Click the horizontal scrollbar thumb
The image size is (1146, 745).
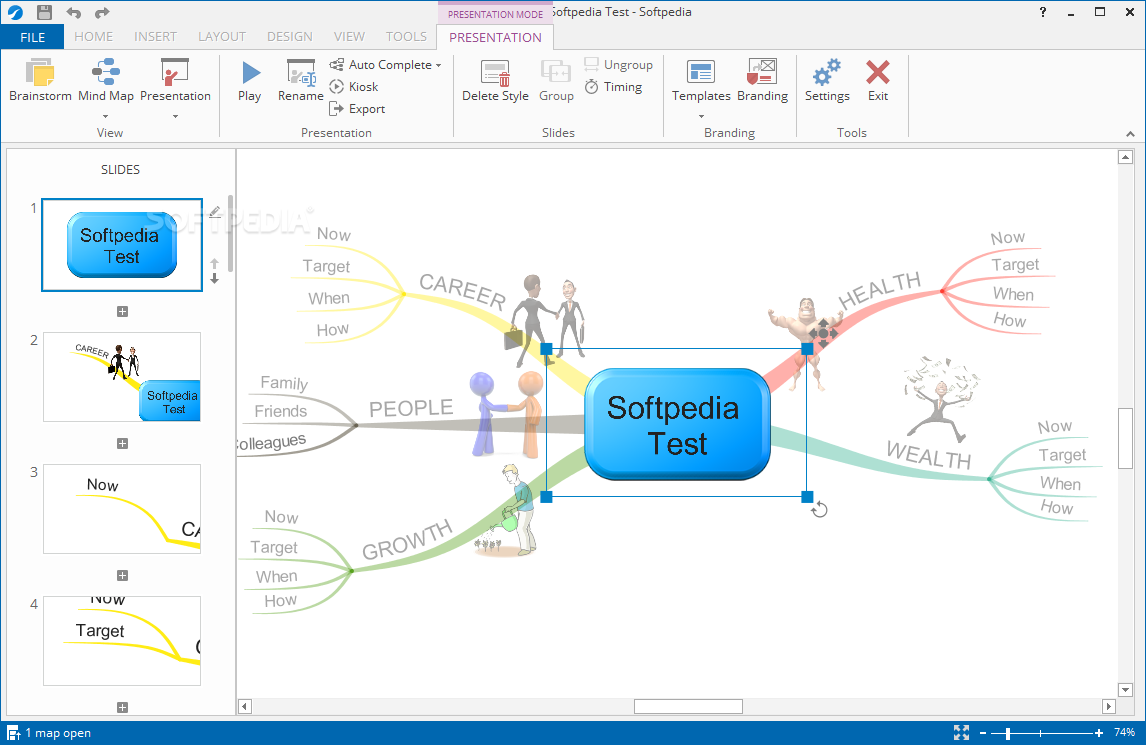(x=688, y=706)
